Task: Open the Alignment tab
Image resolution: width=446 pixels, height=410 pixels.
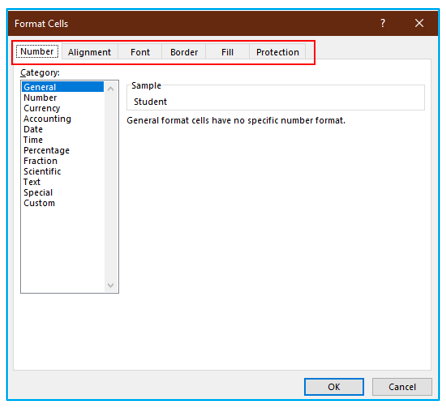Action: (x=89, y=52)
